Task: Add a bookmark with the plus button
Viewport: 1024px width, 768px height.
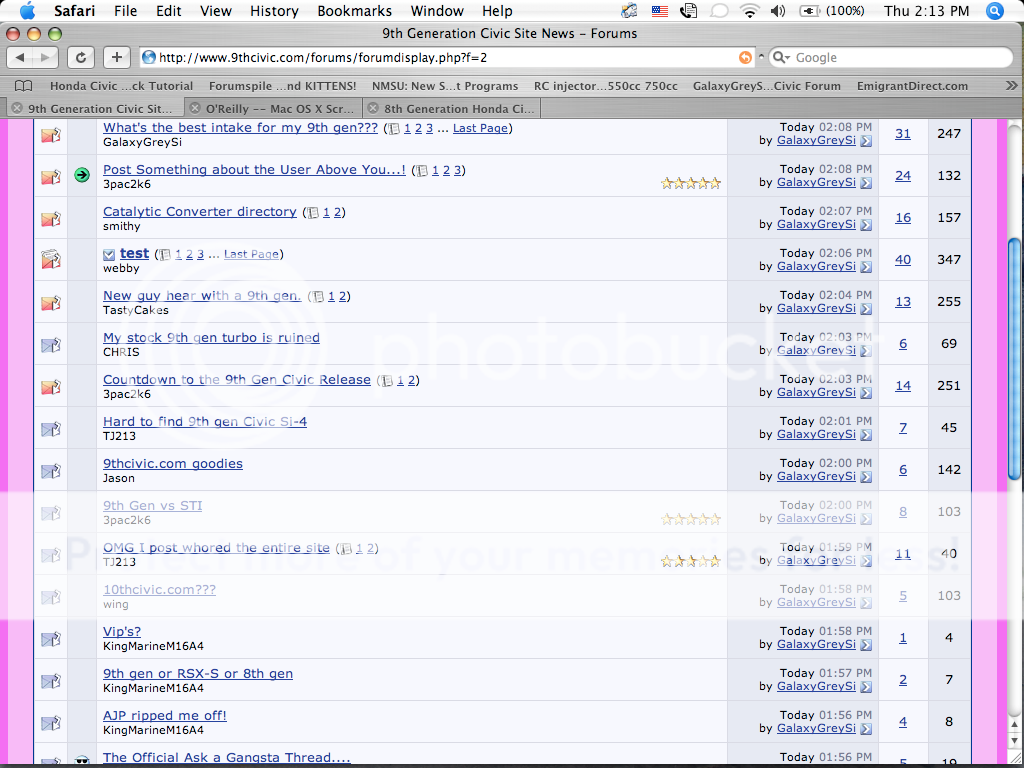Action: pos(117,57)
